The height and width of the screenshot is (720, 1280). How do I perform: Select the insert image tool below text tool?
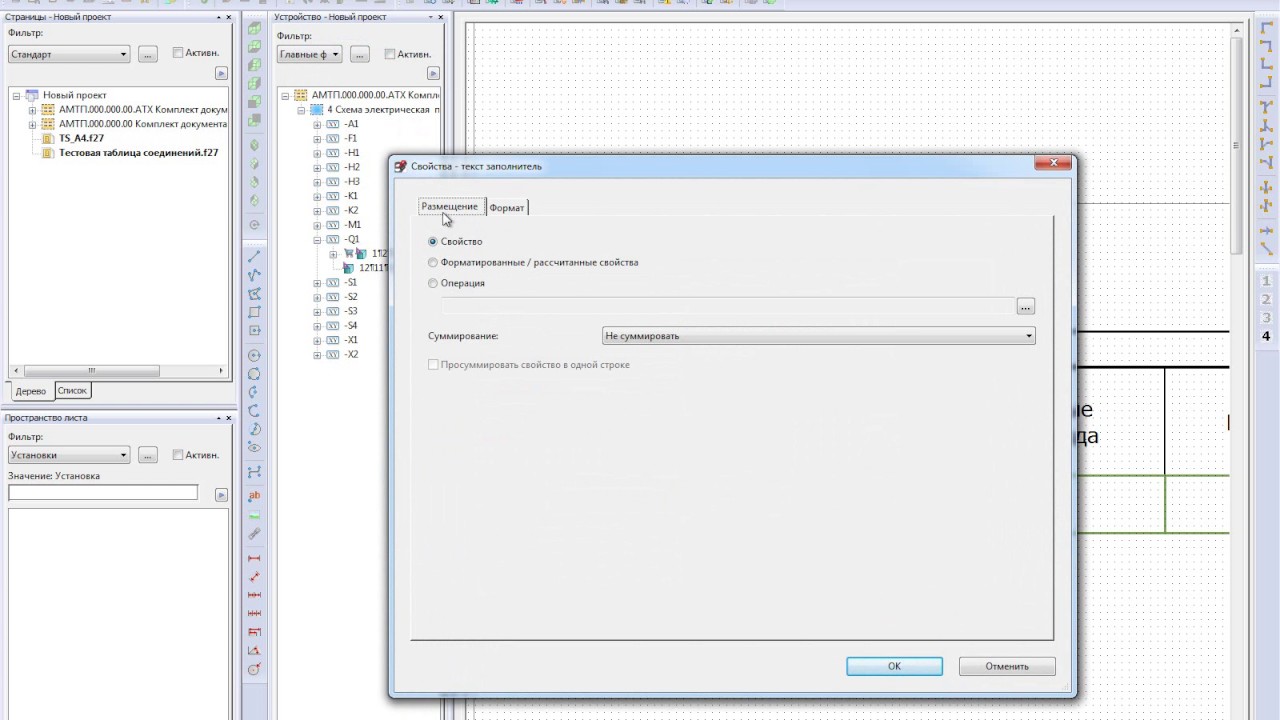254,515
